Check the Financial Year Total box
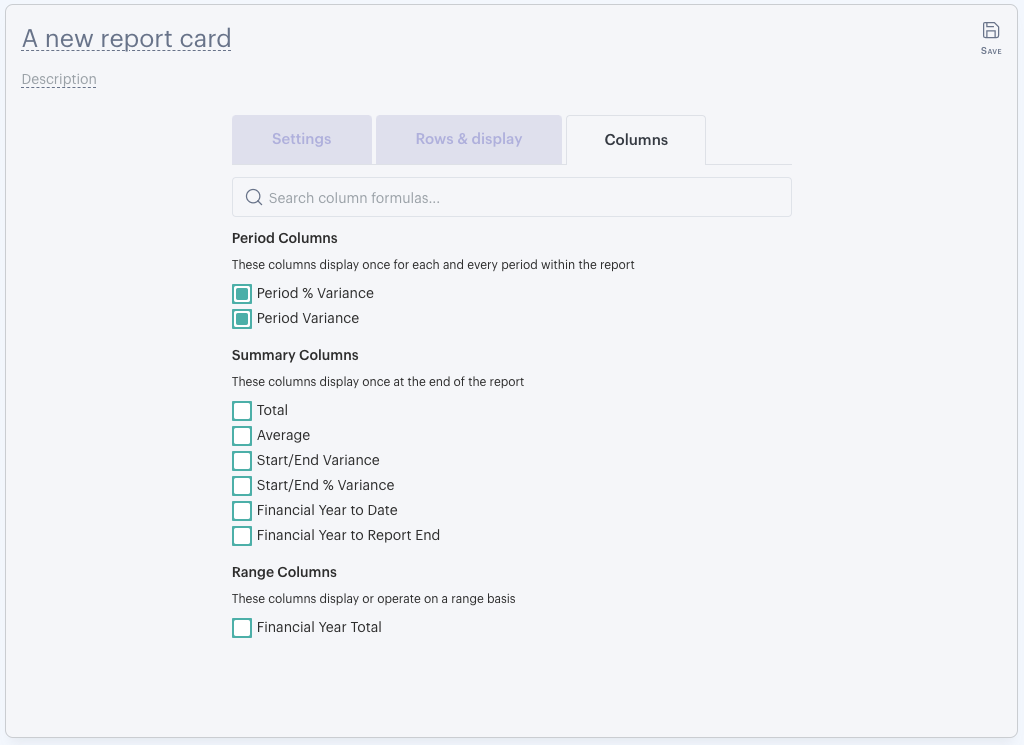1024x745 pixels. [242, 627]
